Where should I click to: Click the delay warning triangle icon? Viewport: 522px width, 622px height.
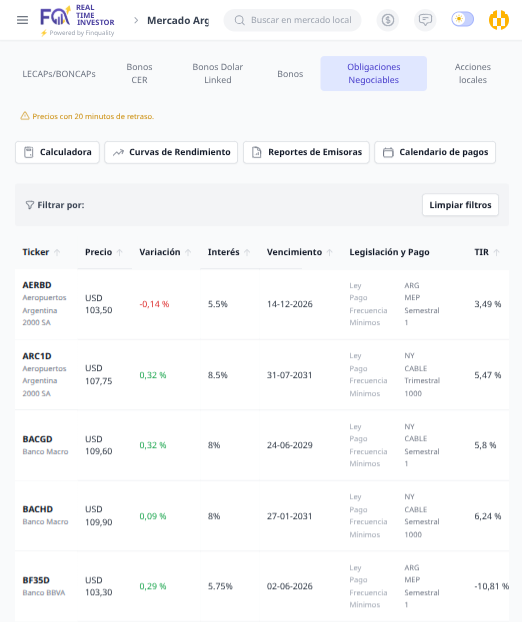(25, 116)
